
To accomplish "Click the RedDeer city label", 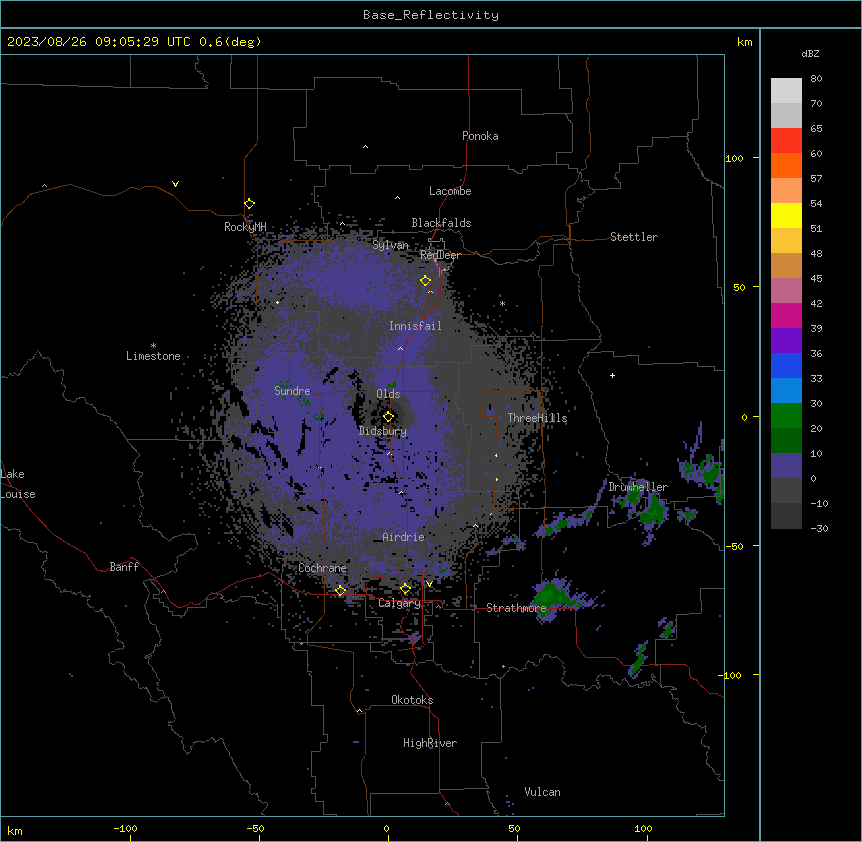I will pos(440,255).
